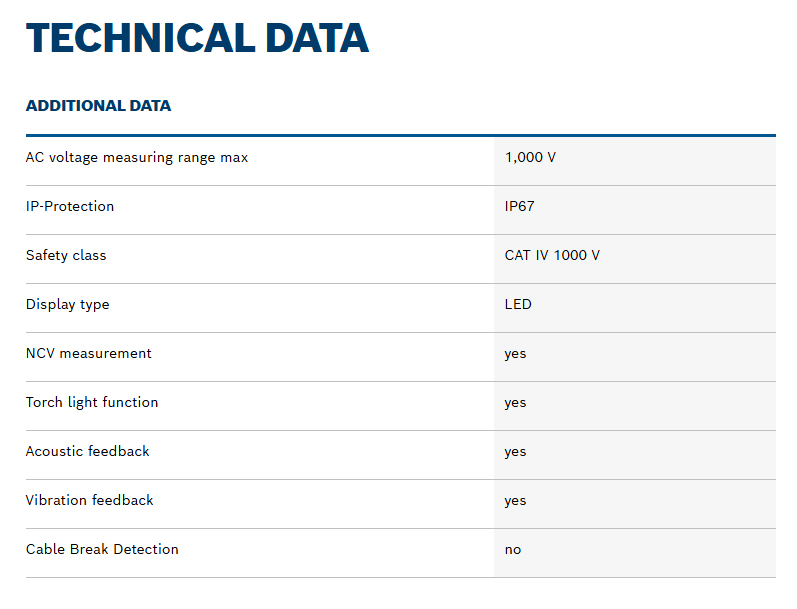This screenshot has width=797, height=609.
Task: Select the CAT IV 1000 V value
Action: point(552,255)
